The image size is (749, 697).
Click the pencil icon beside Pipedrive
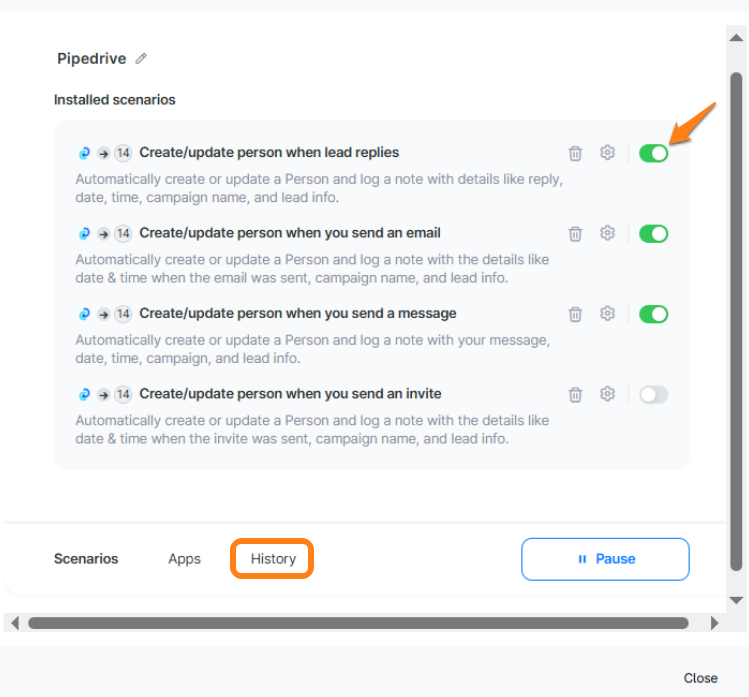pyautogui.click(x=141, y=59)
